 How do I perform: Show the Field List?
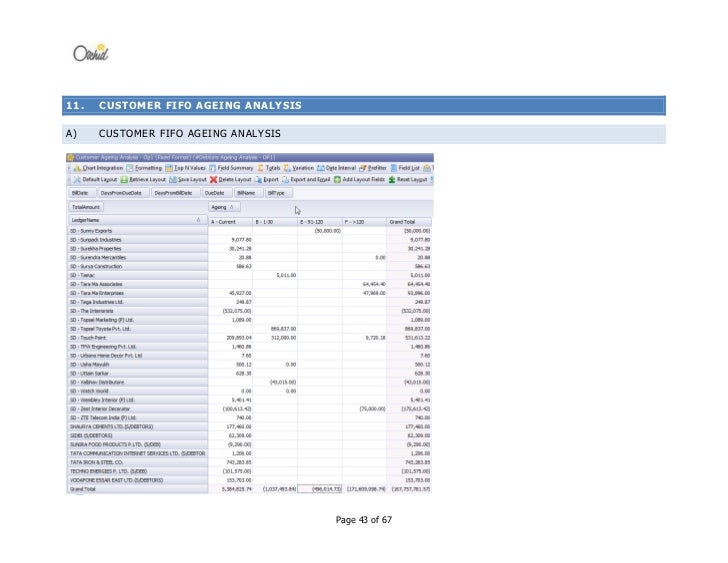pos(405,168)
